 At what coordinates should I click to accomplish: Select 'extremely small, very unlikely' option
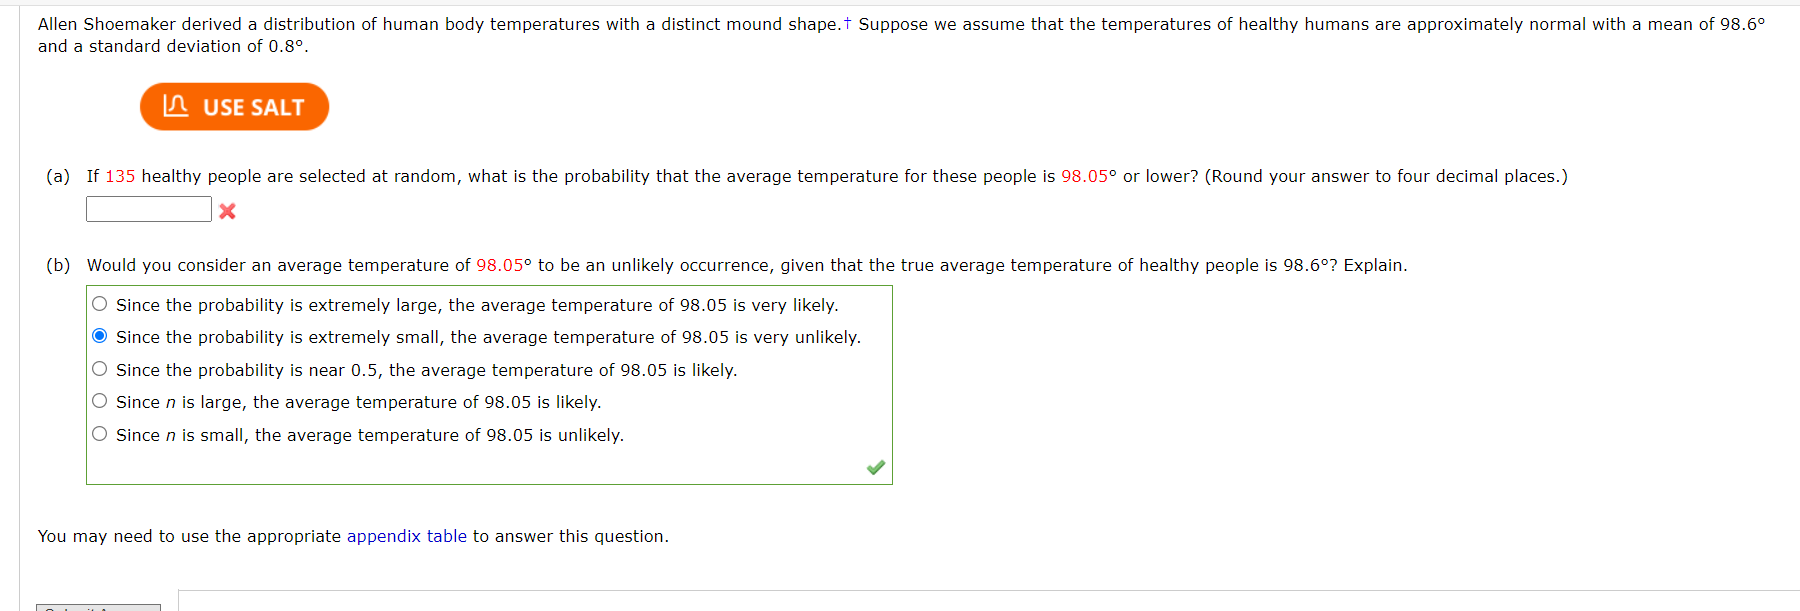tap(100, 335)
